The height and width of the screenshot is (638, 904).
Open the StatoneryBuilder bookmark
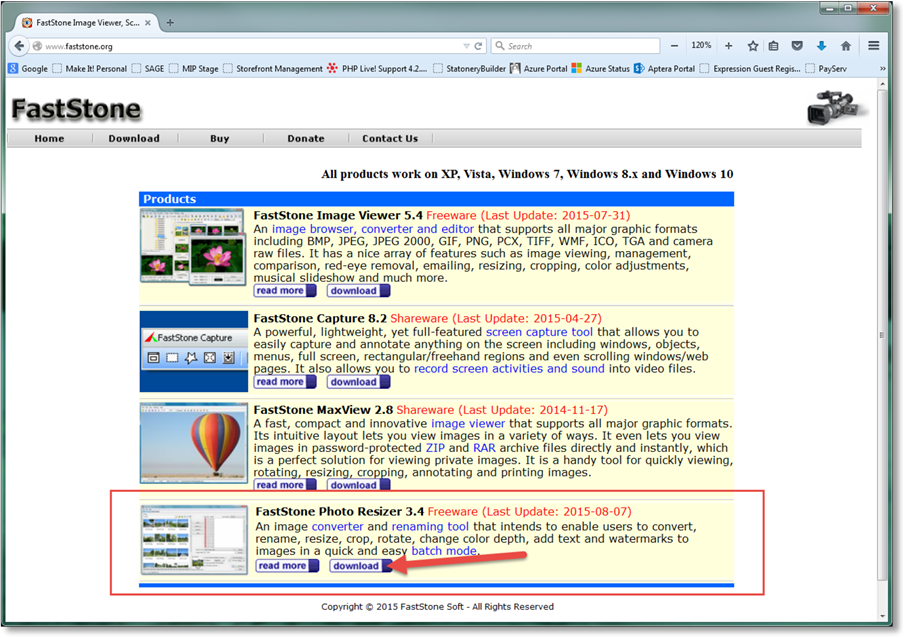(x=469, y=69)
